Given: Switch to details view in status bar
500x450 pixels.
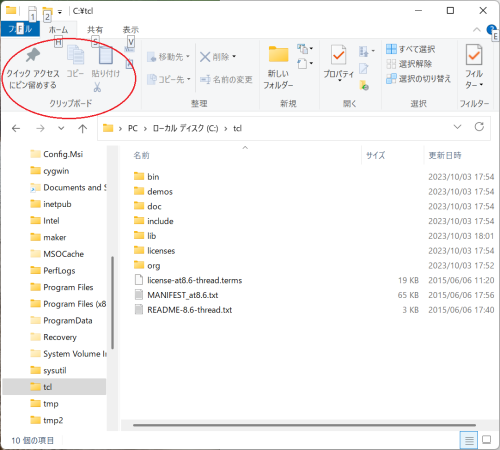Looking at the screenshot, I should pos(469,440).
